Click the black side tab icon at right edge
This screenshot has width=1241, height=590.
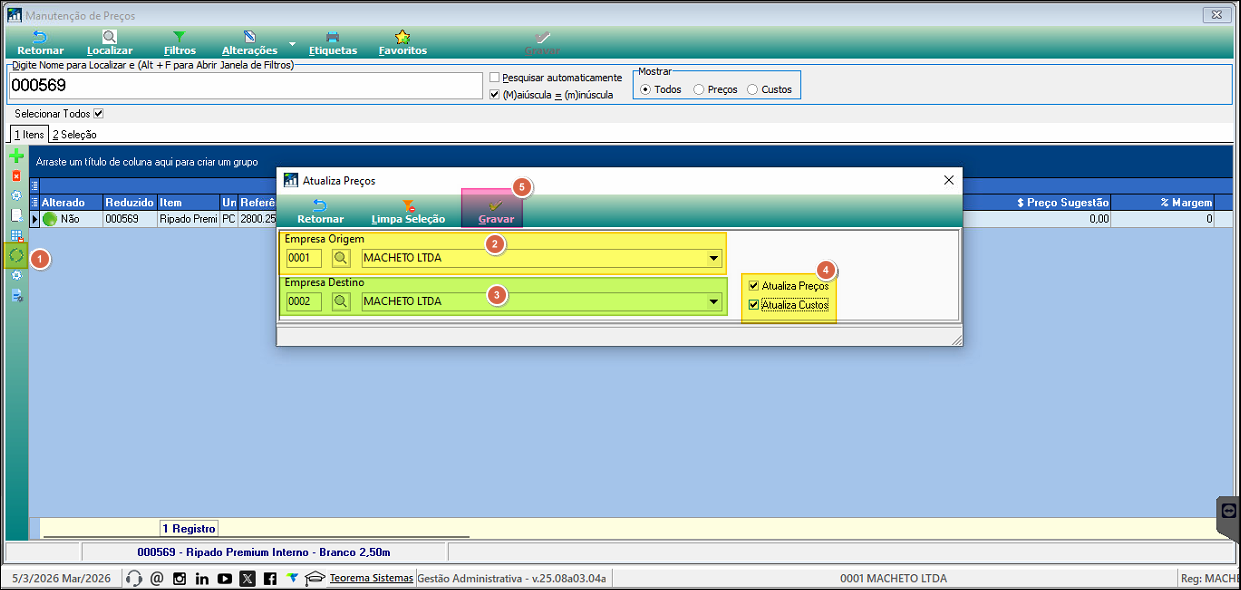click(x=1229, y=510)
